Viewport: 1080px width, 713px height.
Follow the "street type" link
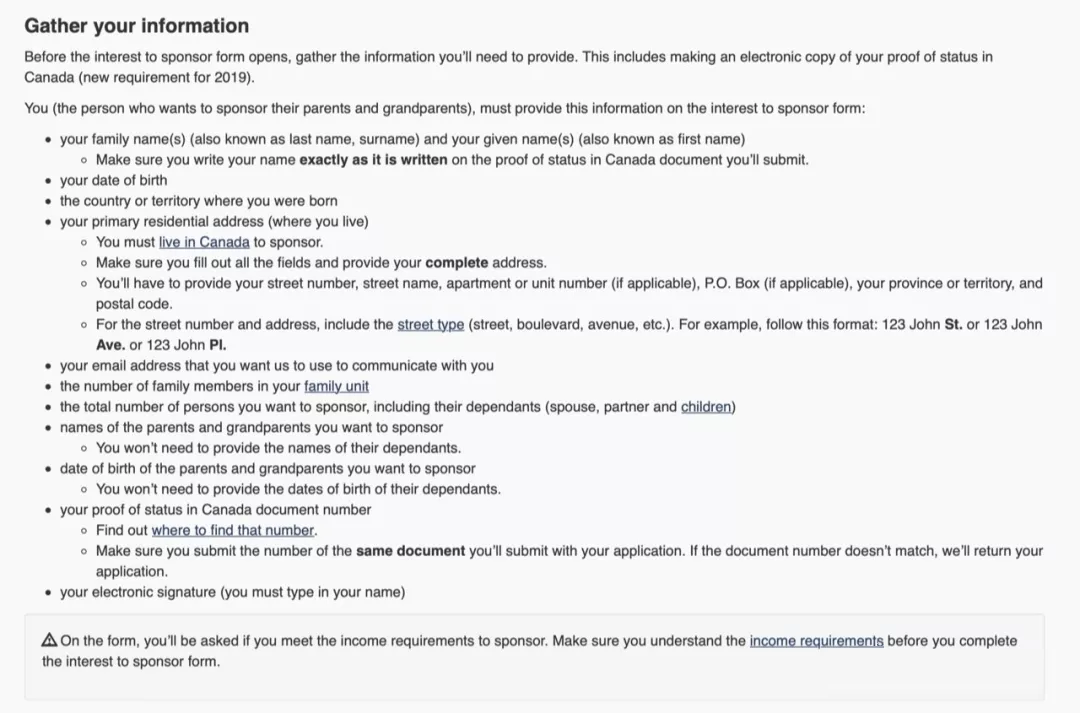point(430,324)
